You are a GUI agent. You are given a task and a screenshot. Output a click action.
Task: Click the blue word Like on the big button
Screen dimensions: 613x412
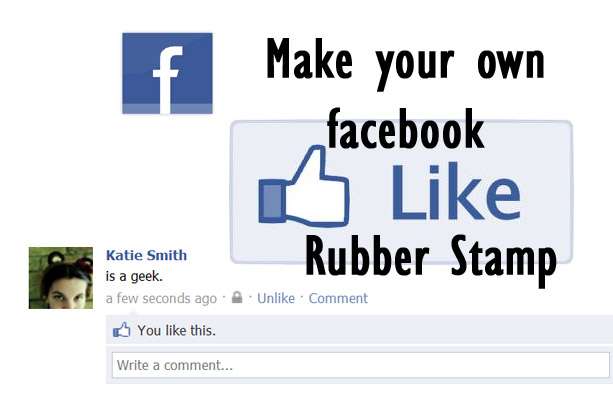coord(456,192)
